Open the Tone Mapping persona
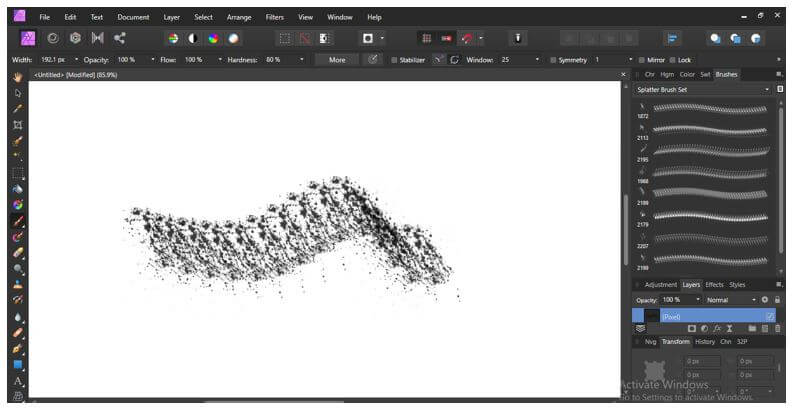The image size is (800, 408). point(97,38)
